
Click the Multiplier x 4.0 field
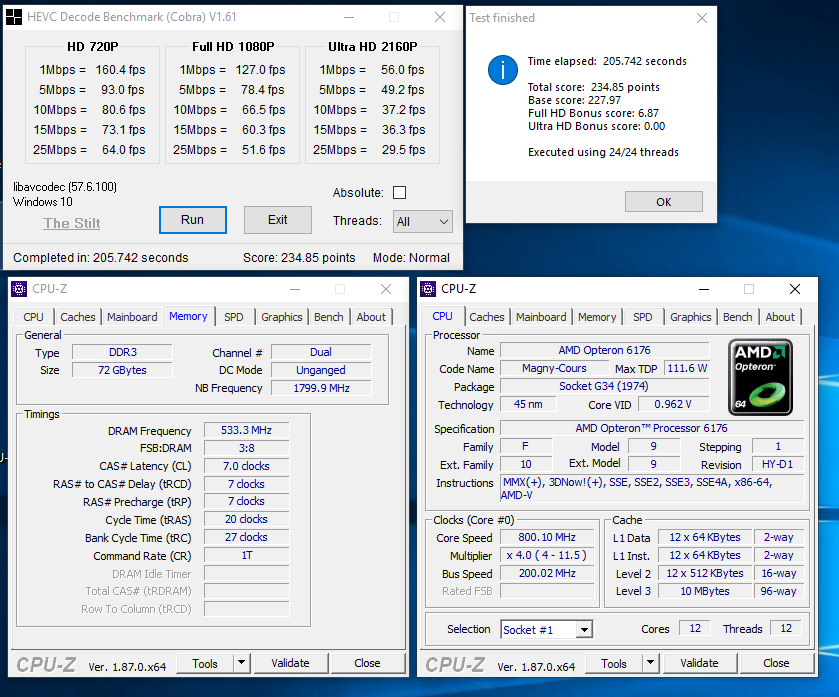coord(547,555)
